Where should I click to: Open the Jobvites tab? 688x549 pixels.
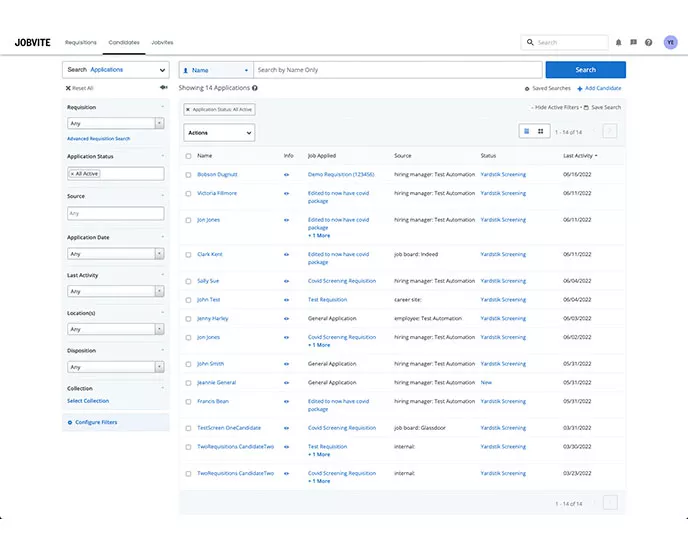pyautogui.click(x=162, y=43)
